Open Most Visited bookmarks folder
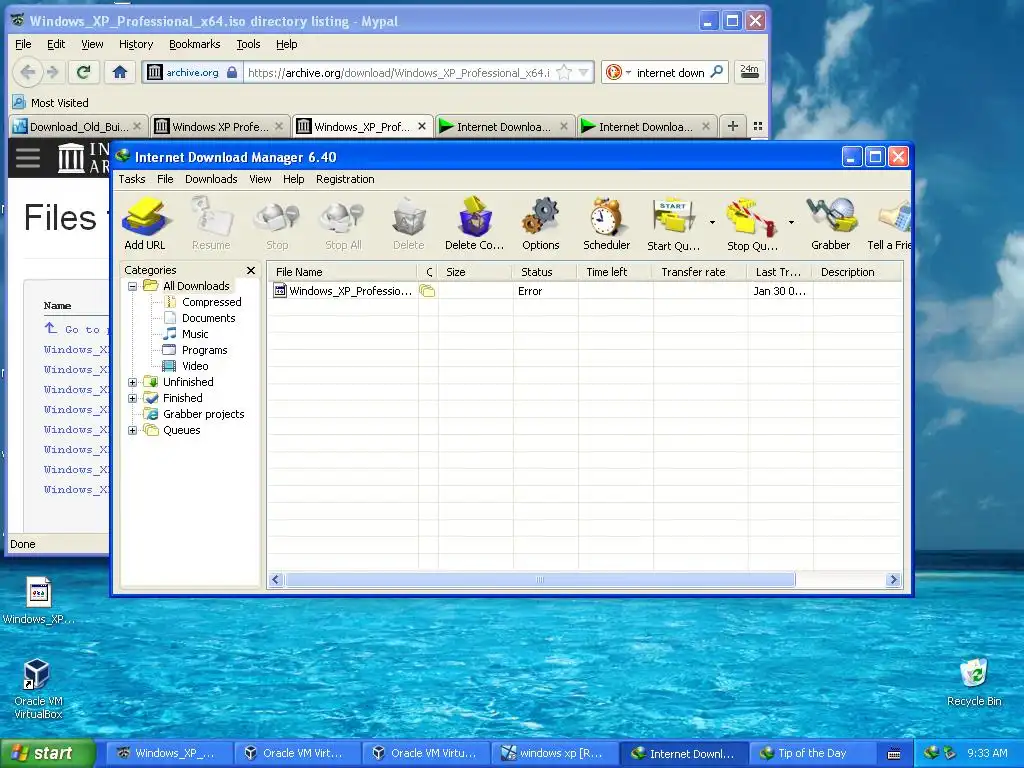Image resolution: width=1024 pixels, height=768 pixels. pyautogui.click(x=50, y=103)
